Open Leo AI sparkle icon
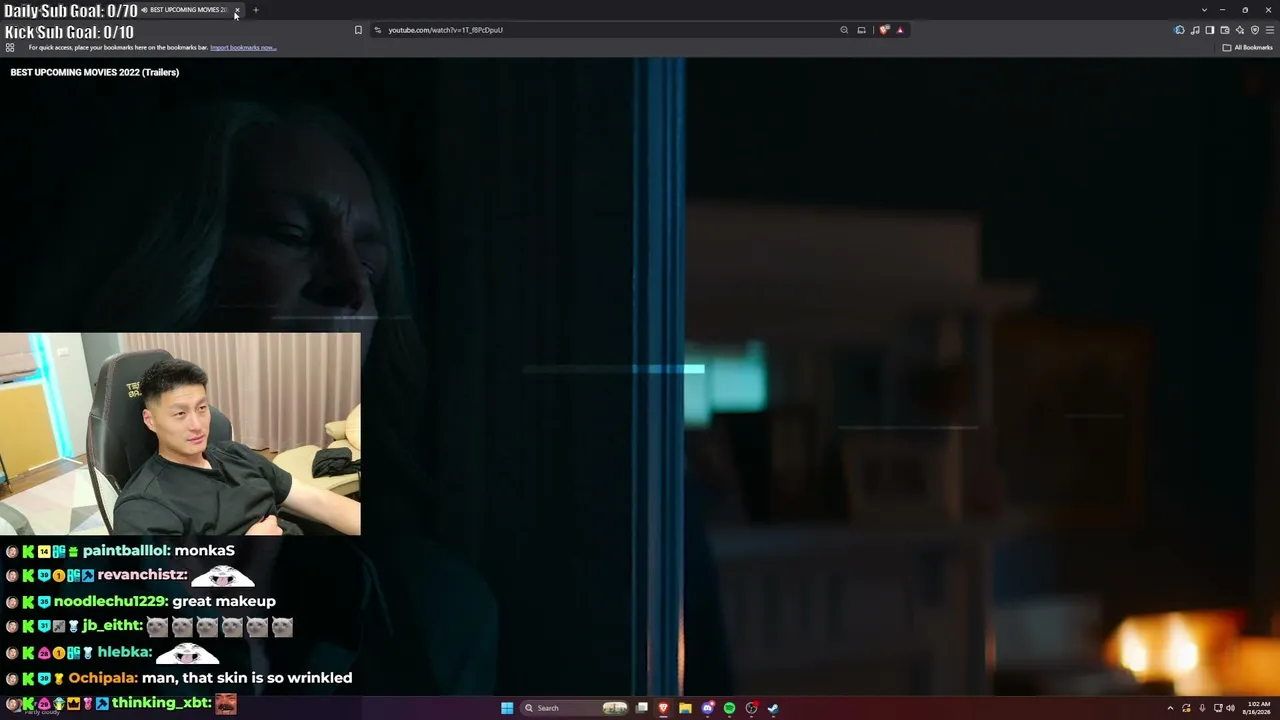 [1240, 30]
